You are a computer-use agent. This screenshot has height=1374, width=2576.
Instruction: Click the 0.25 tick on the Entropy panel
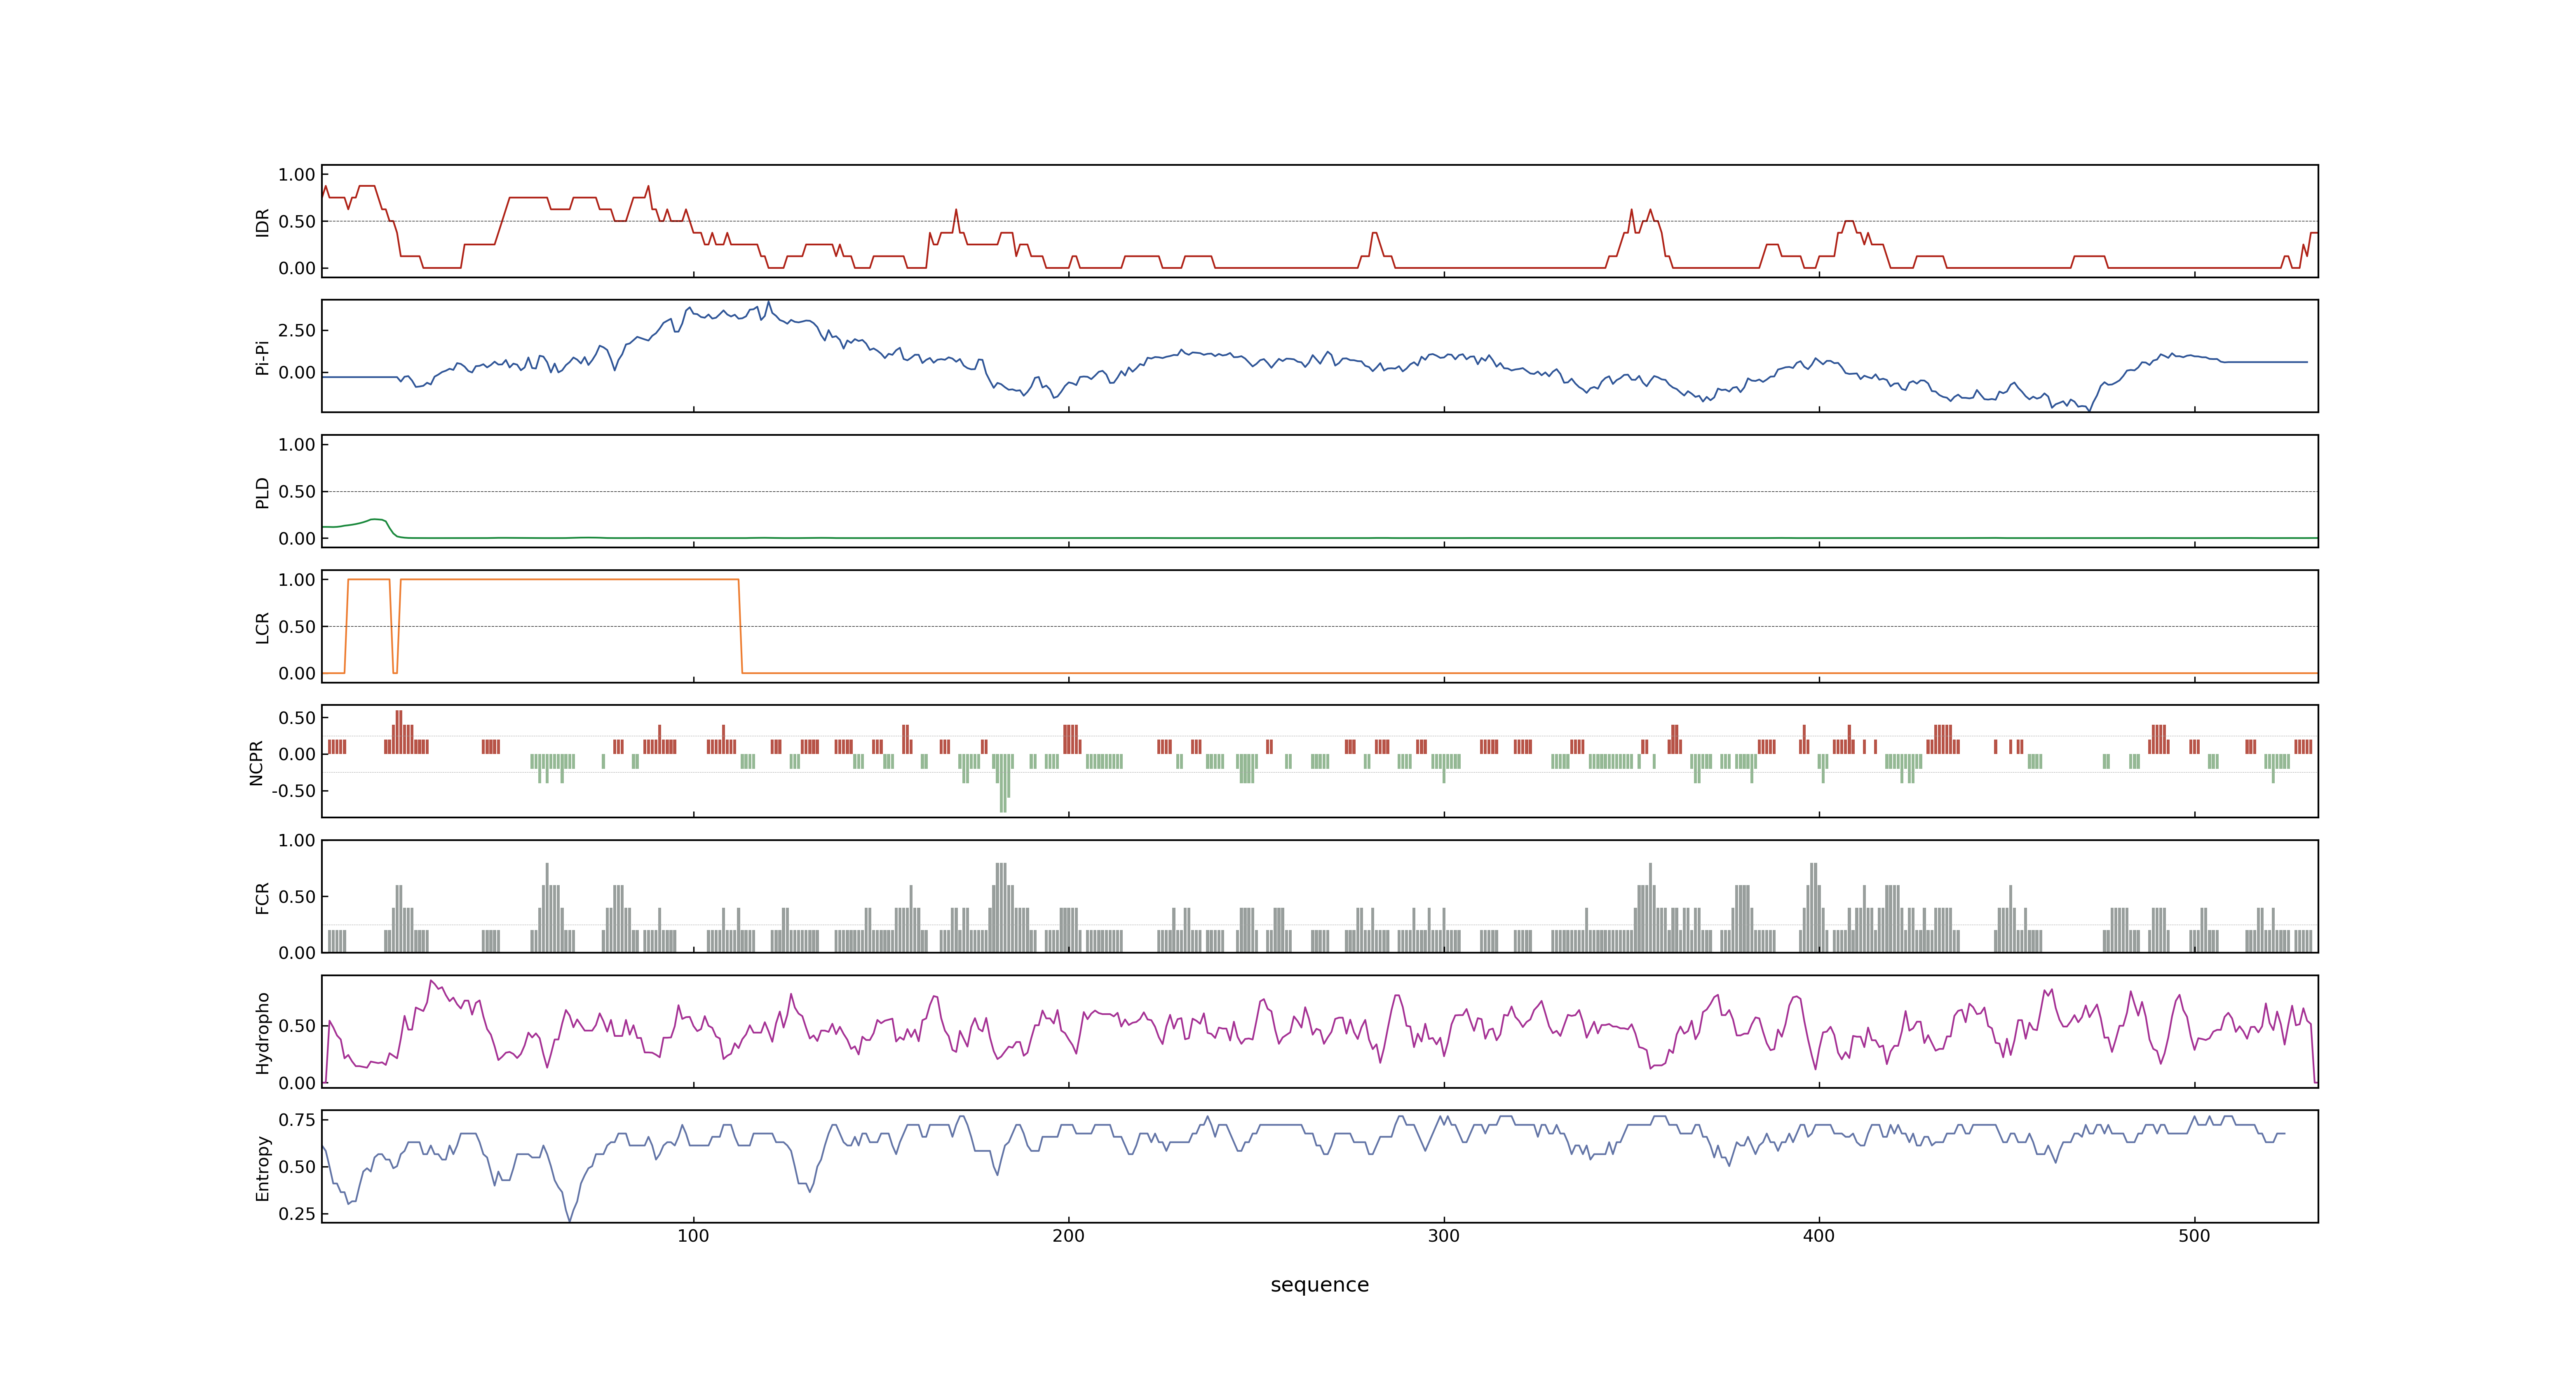coord(297,1214)
